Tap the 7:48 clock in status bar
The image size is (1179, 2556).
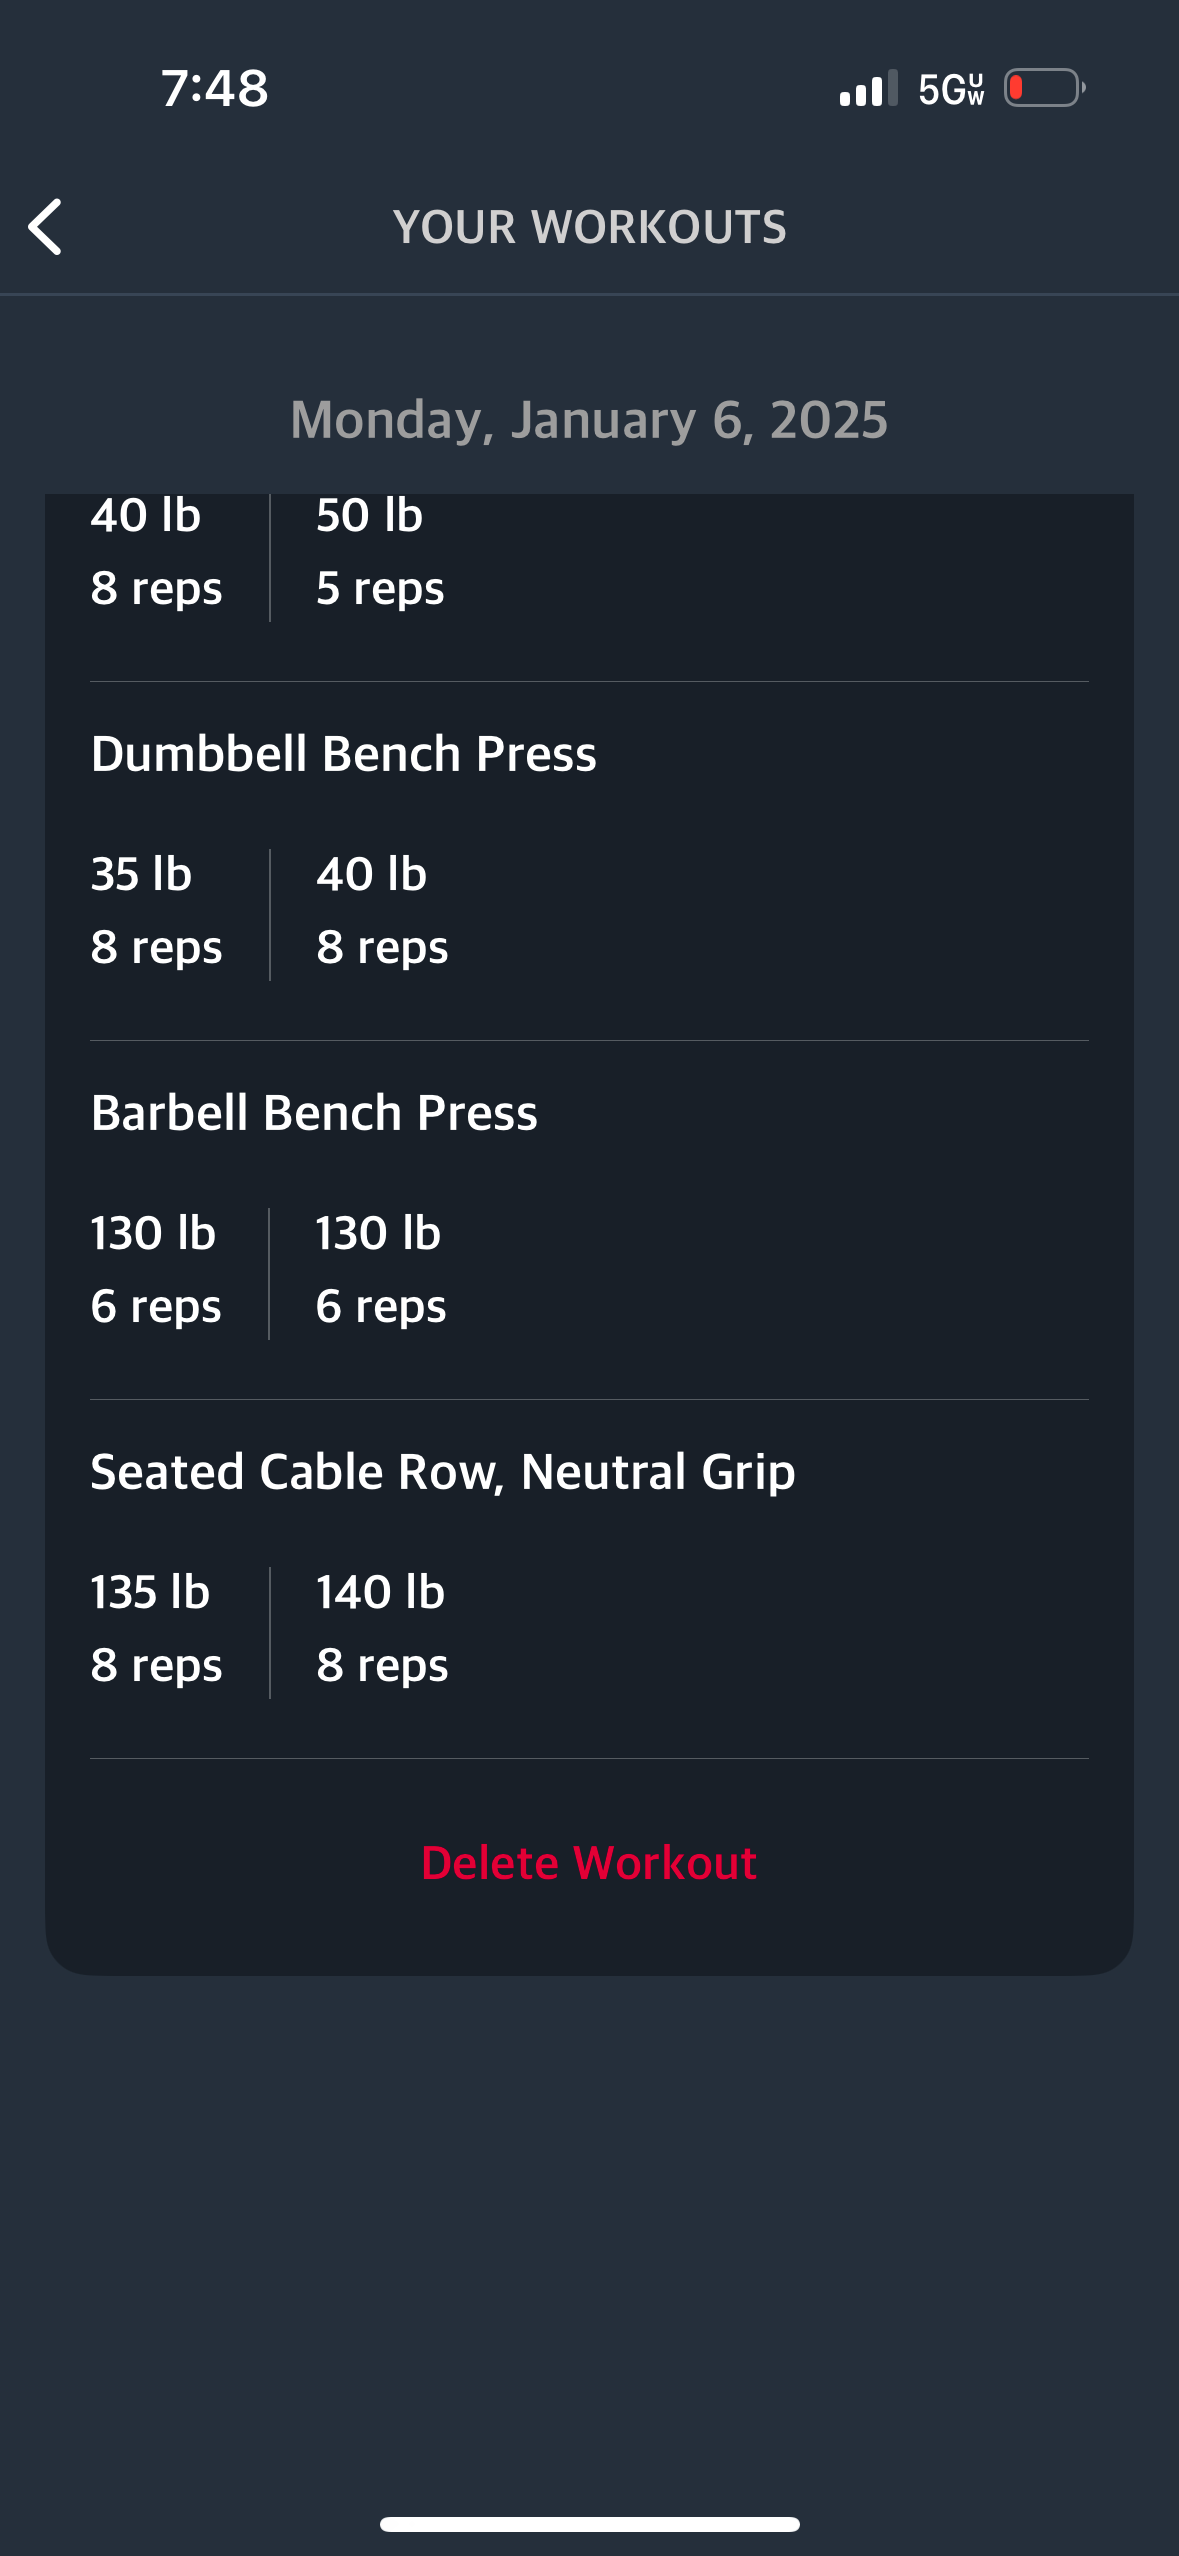[215, 88]
